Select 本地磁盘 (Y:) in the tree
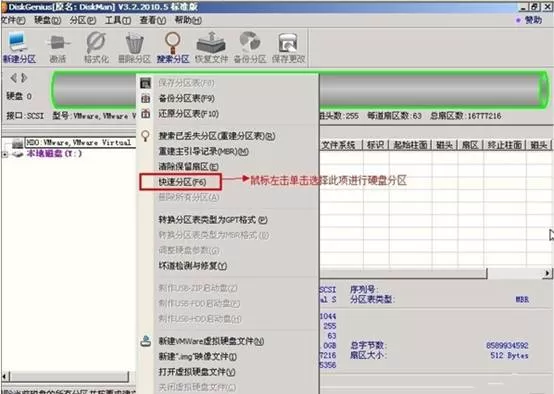Image resolution: width=554 pixels, height=394 pixels. point(54,153)
